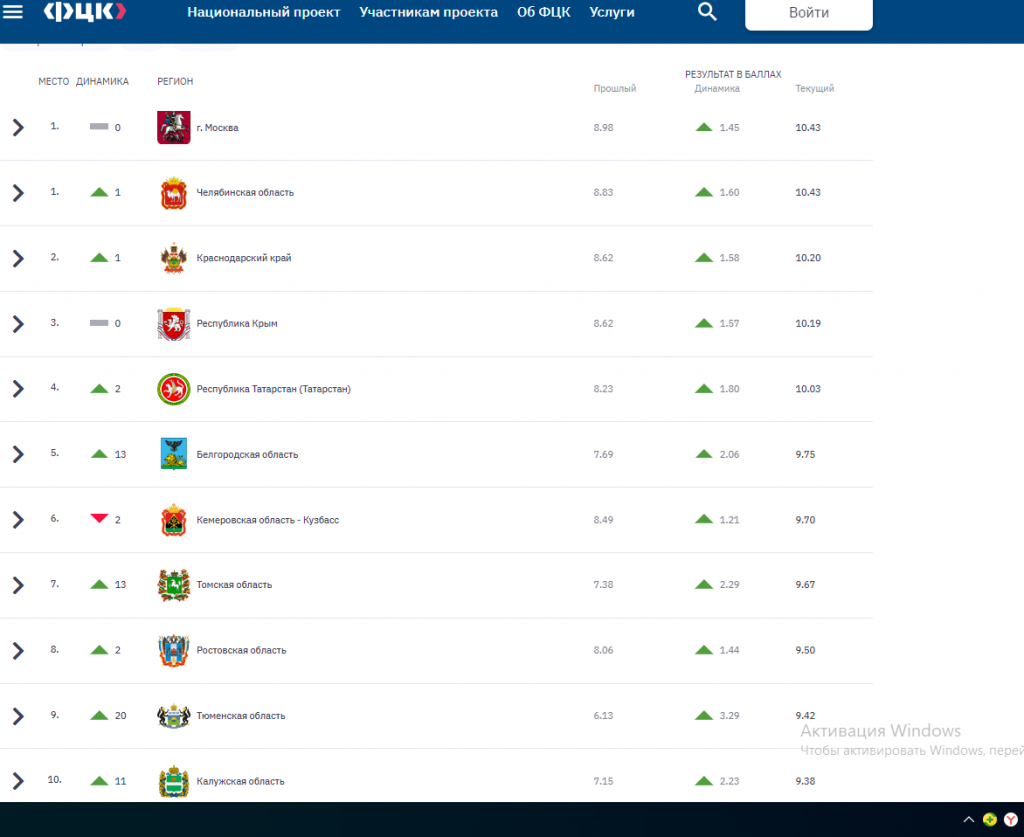The height and width of the screenshot is (837, 1024).
Task: Click РЕЗУЛЬТАТ В БАЛЛАХ header
Action: click(733, 74)
